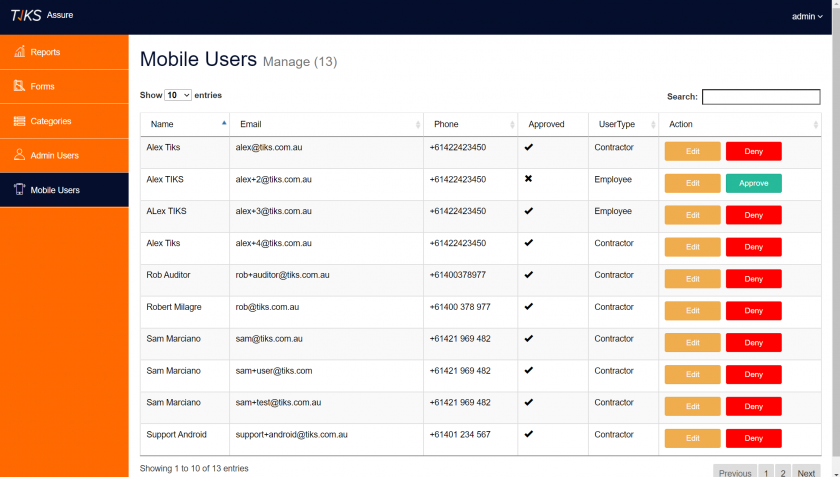Click the vertical page scrollbar
The width and height of the screenshot is (840, 477).
836,238
